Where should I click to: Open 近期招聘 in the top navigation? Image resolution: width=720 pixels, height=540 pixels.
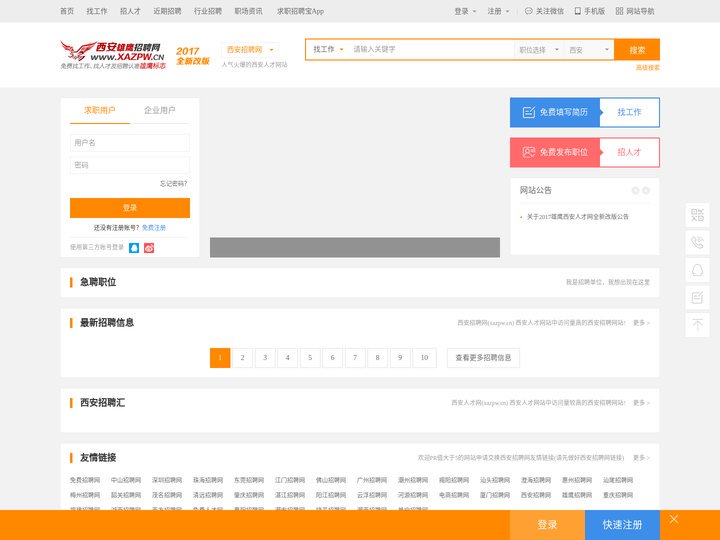click(x=167, y=11)
